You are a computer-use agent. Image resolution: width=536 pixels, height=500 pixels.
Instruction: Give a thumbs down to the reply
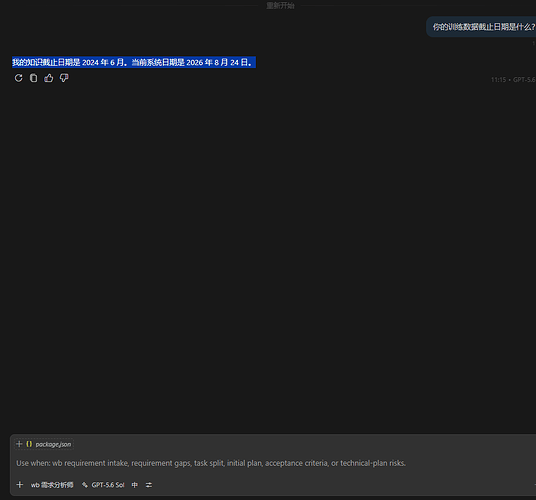64,78
